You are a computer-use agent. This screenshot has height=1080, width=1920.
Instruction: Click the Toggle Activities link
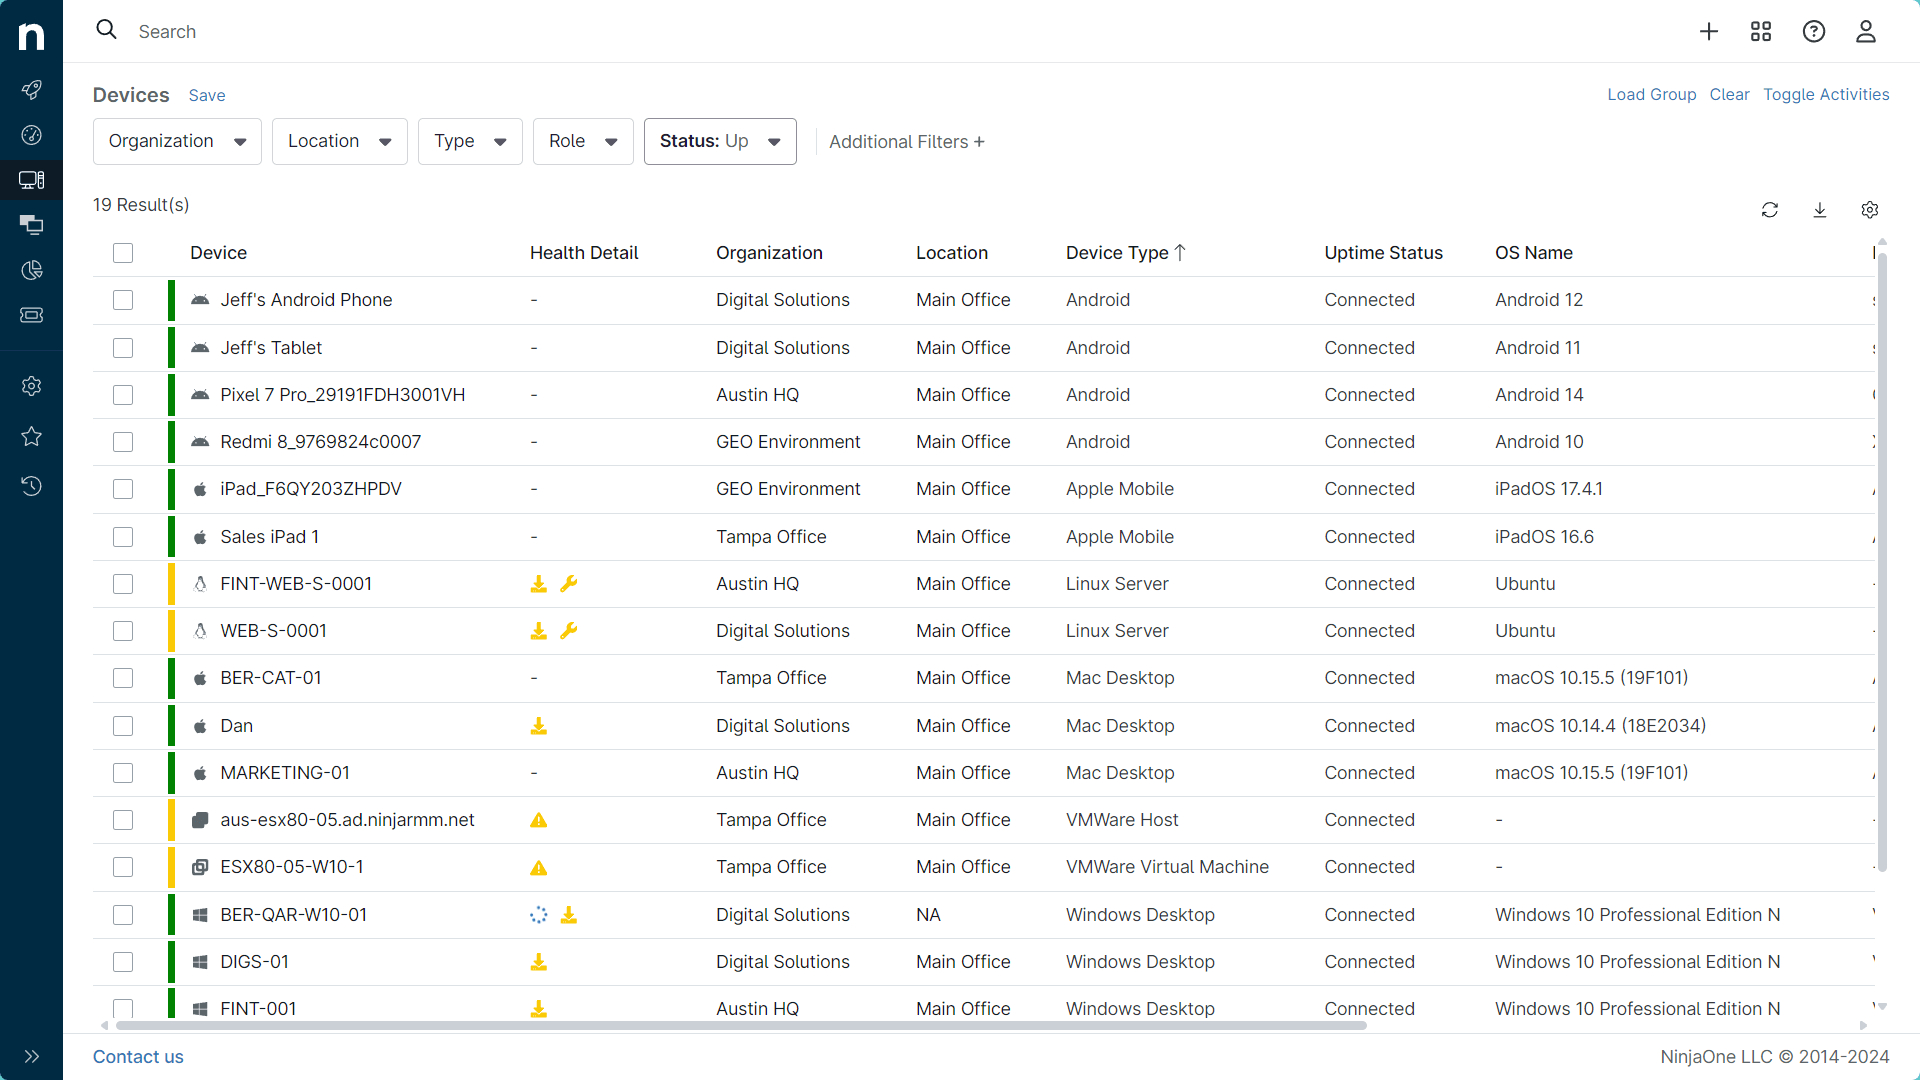(1825, 94)
